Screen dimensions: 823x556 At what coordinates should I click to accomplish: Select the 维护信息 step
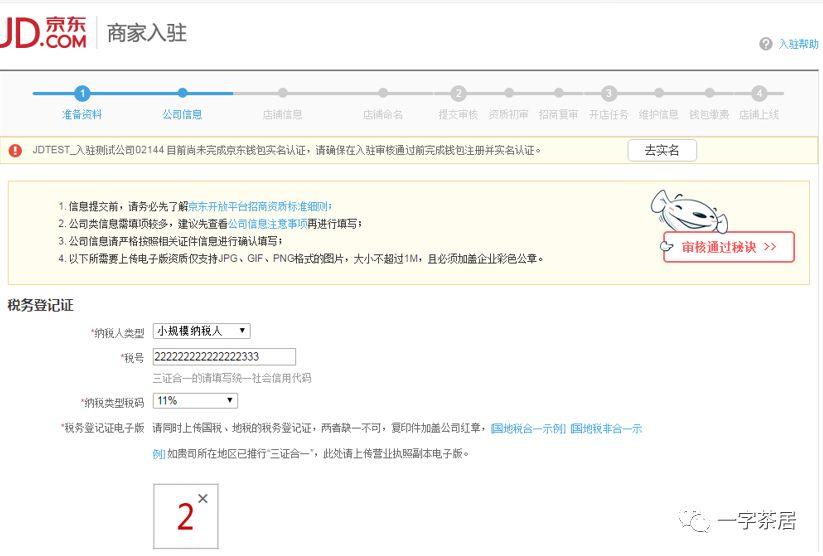click(x=659, y=104)
